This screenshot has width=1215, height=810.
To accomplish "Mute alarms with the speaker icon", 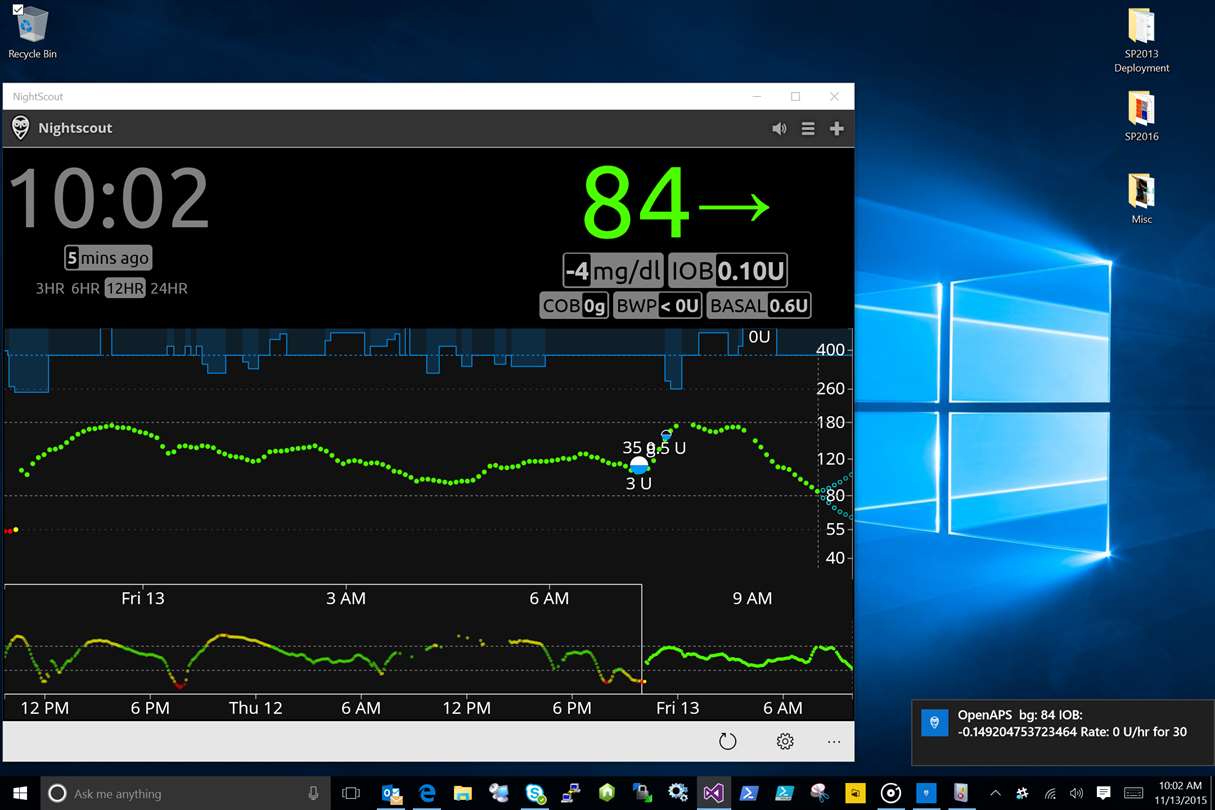I will [779, 128].
